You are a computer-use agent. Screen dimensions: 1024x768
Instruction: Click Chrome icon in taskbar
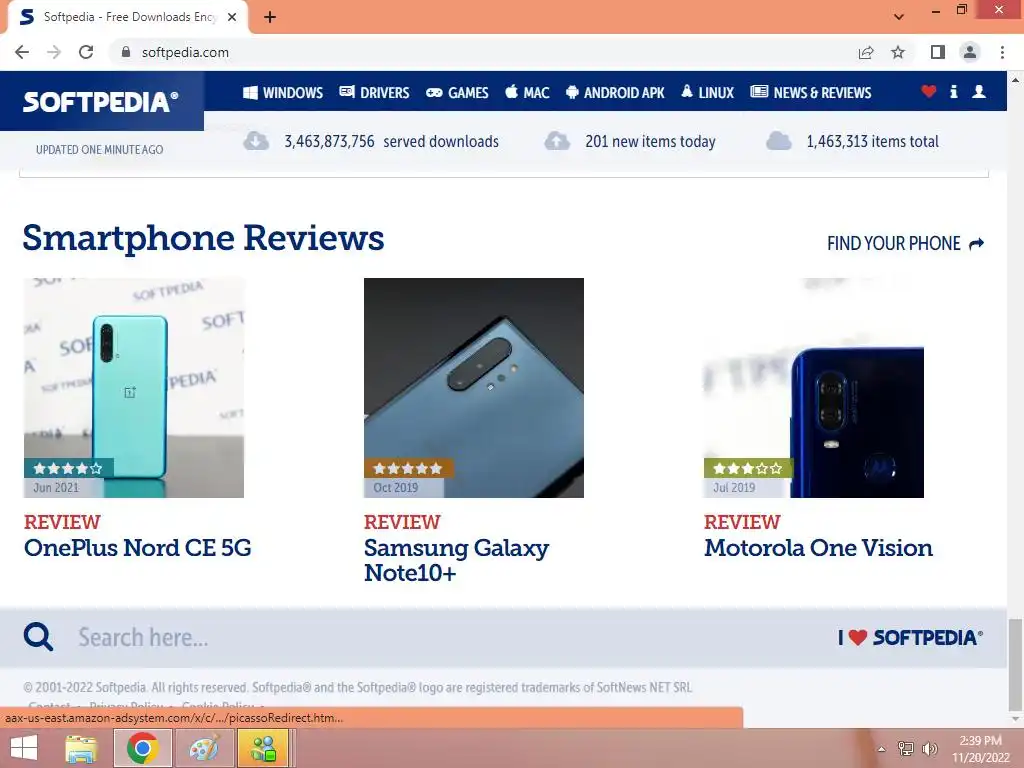tap(142, 748)
